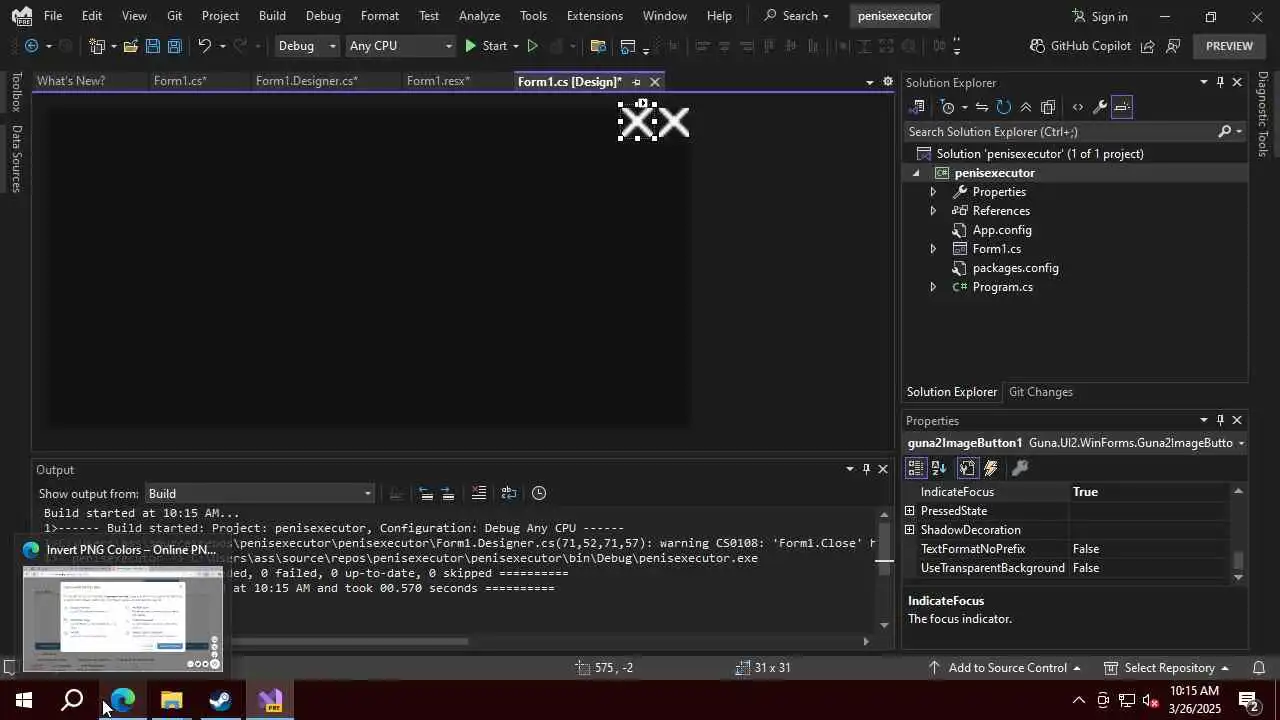1280x720 pixels.
Task: Click Select Repository in status bar
Action: [x=1167, y=668]
